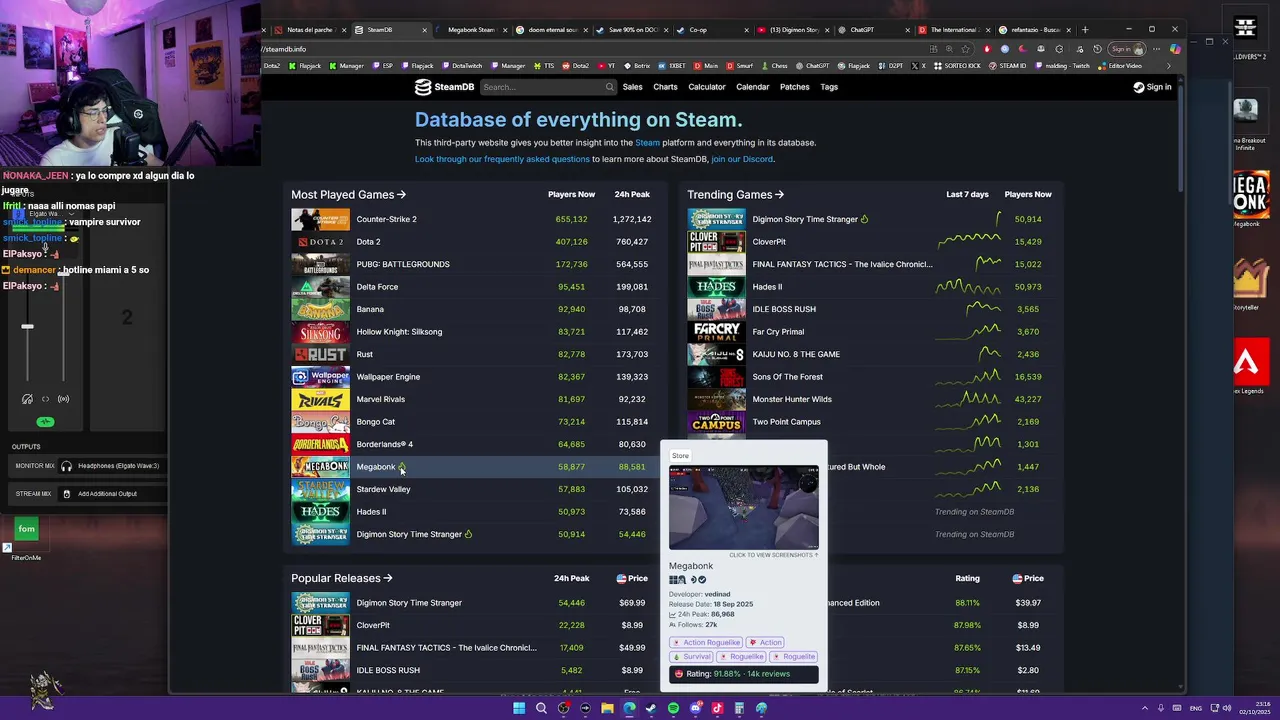This screenshot has width=1280, height=720.
Task: Click the Store button in Megabonk popup
Action: coord(680,456)
